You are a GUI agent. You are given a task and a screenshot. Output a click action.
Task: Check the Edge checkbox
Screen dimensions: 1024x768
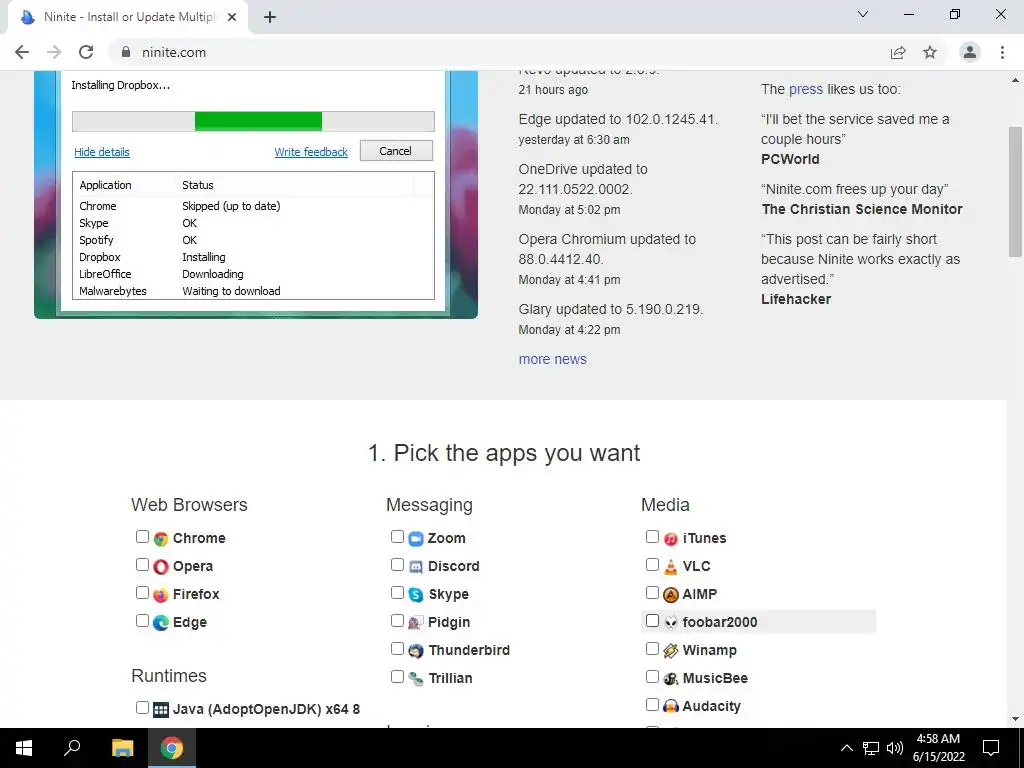(x=142, y=621)
